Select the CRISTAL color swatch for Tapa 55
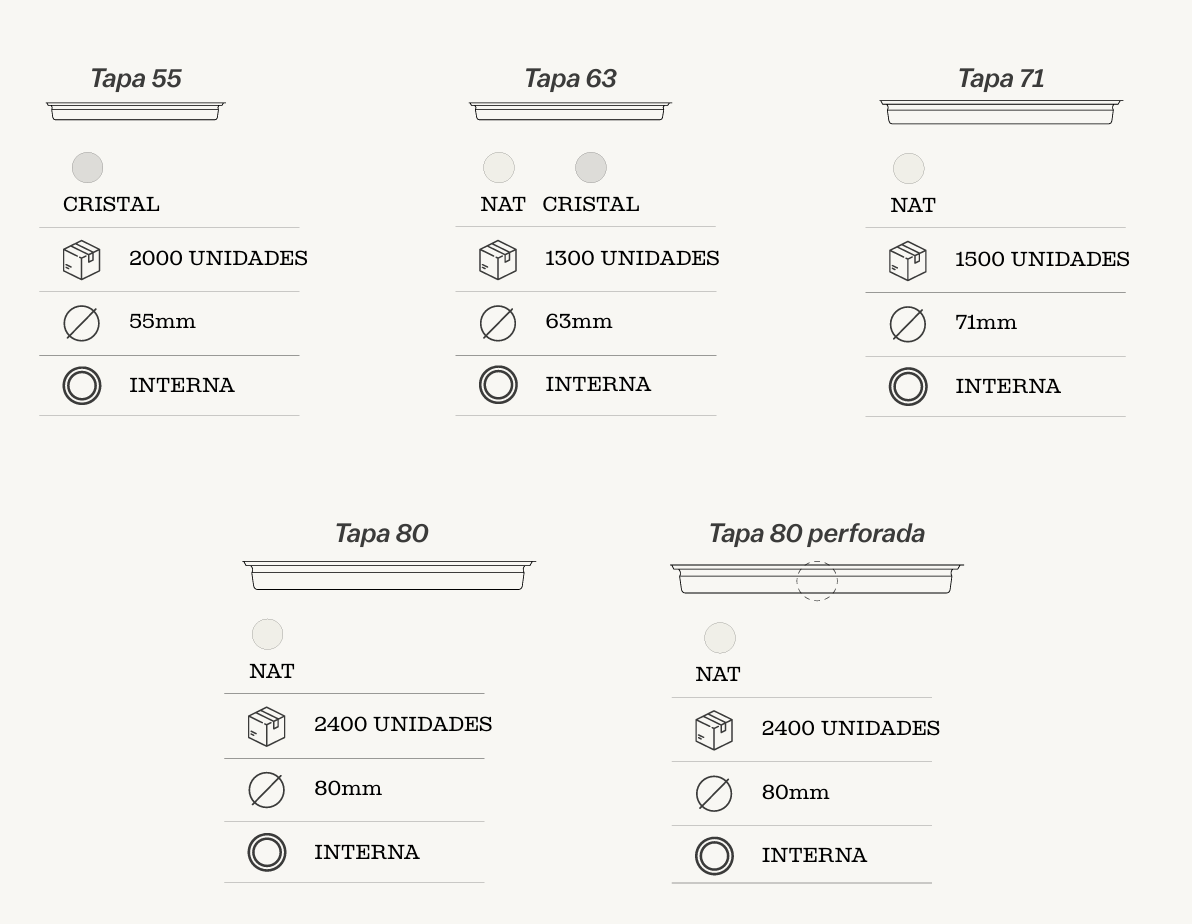The width and height of the screenshot is (1192, 924). click(88, 168)
